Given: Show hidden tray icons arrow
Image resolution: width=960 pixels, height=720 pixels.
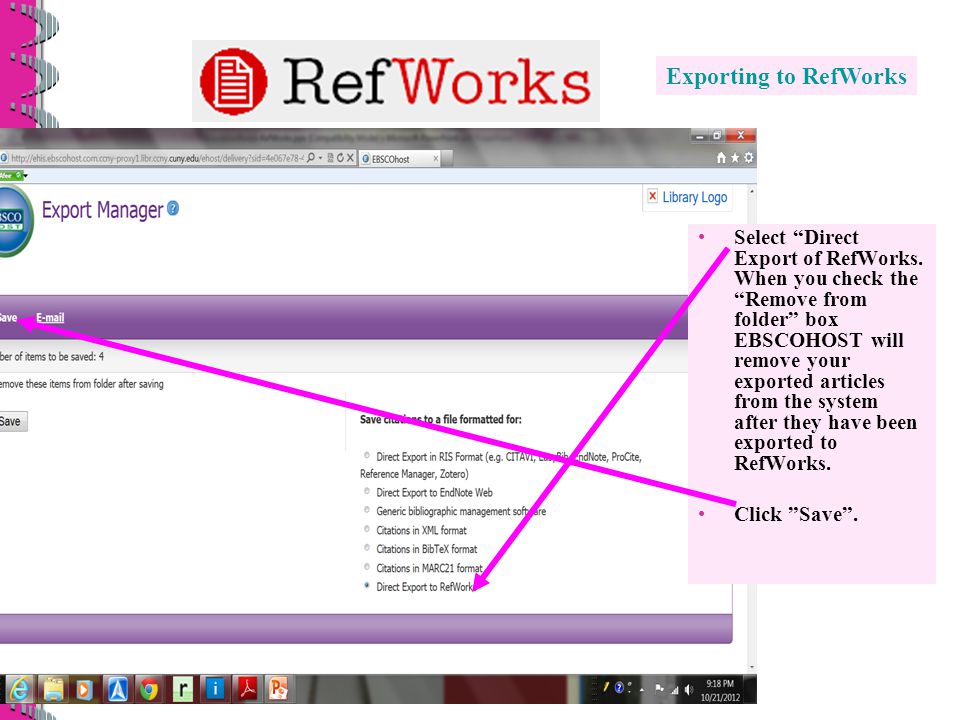Looking at the screenshot, I should tap(642, 690).
